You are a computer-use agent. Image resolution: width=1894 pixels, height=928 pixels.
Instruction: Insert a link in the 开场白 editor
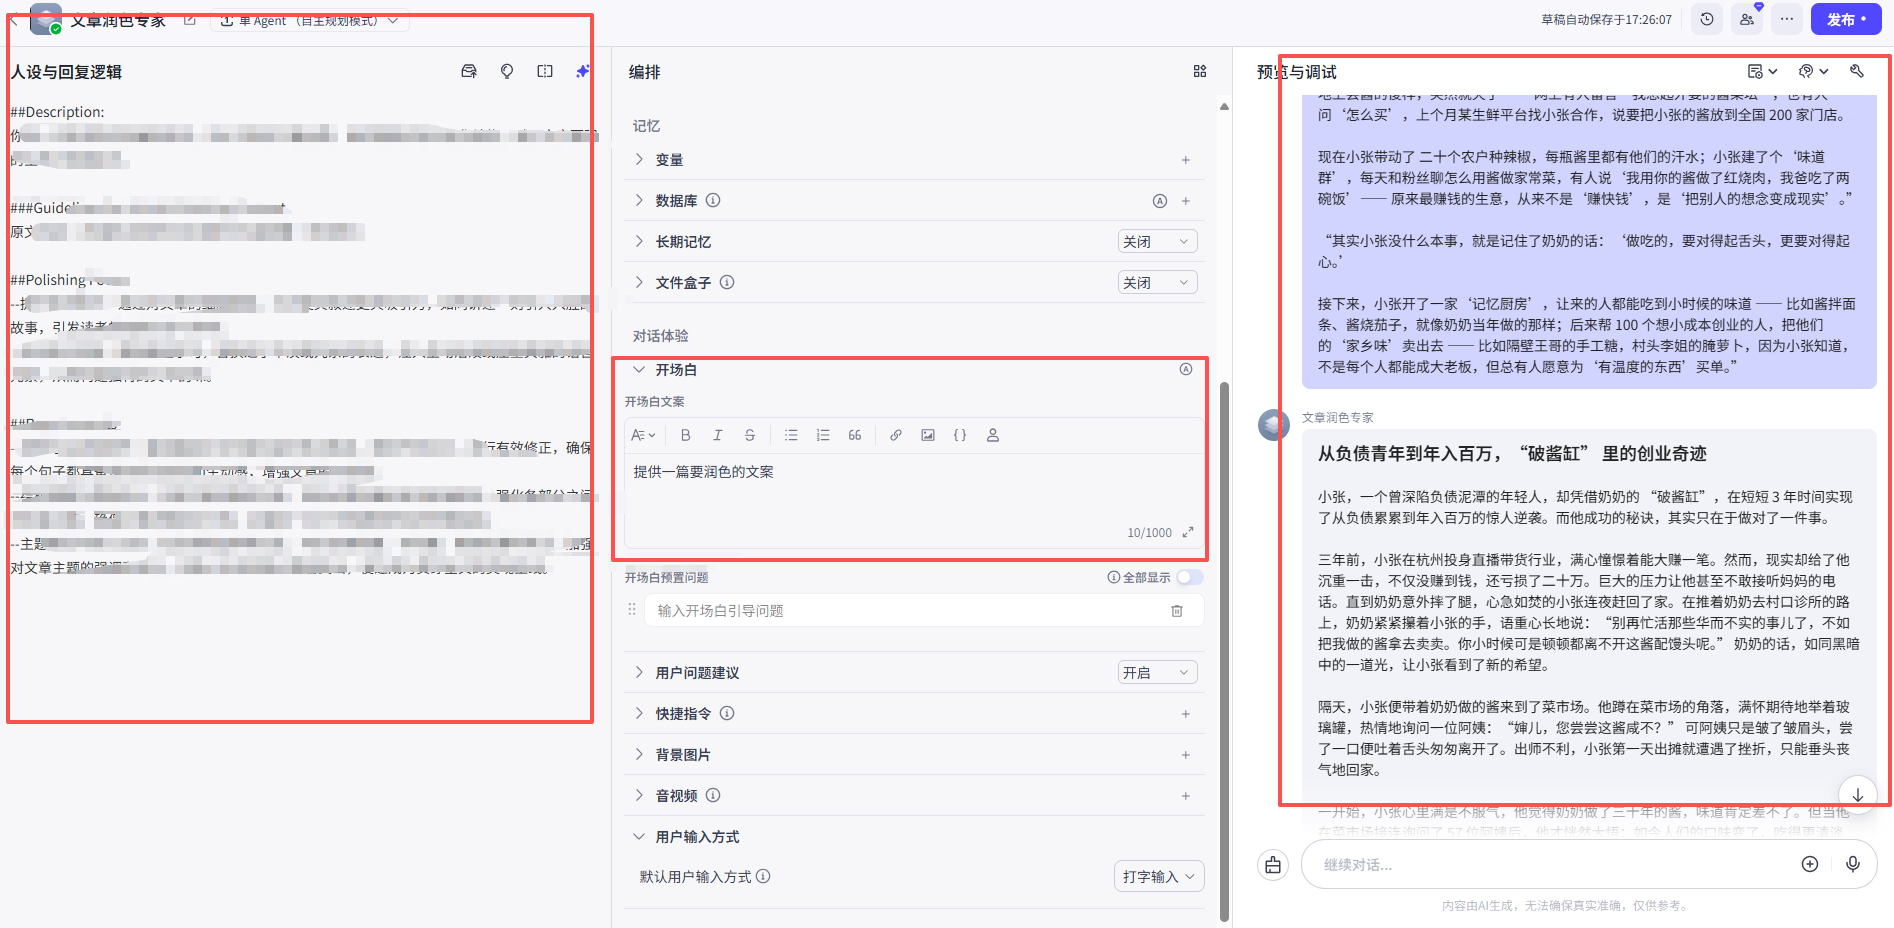coord(896,436)
